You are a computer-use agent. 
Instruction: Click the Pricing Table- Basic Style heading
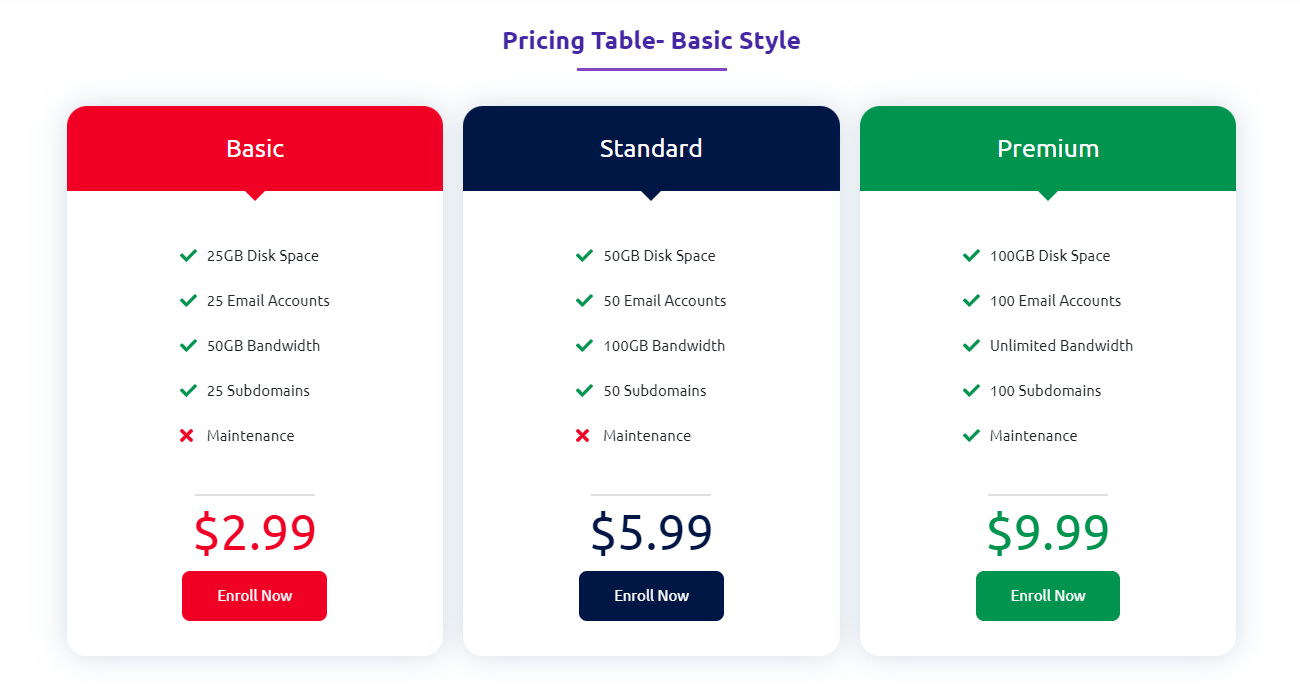click(651, 41)
